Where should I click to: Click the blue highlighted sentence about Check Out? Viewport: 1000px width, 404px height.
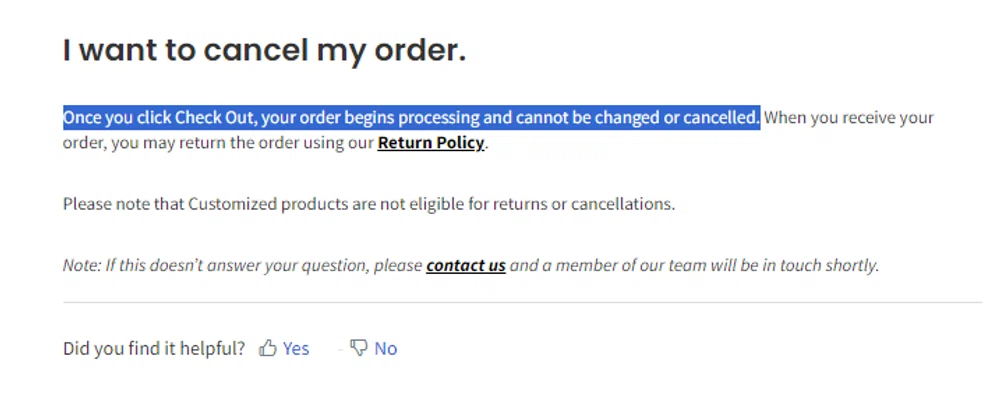pos(410,118)
